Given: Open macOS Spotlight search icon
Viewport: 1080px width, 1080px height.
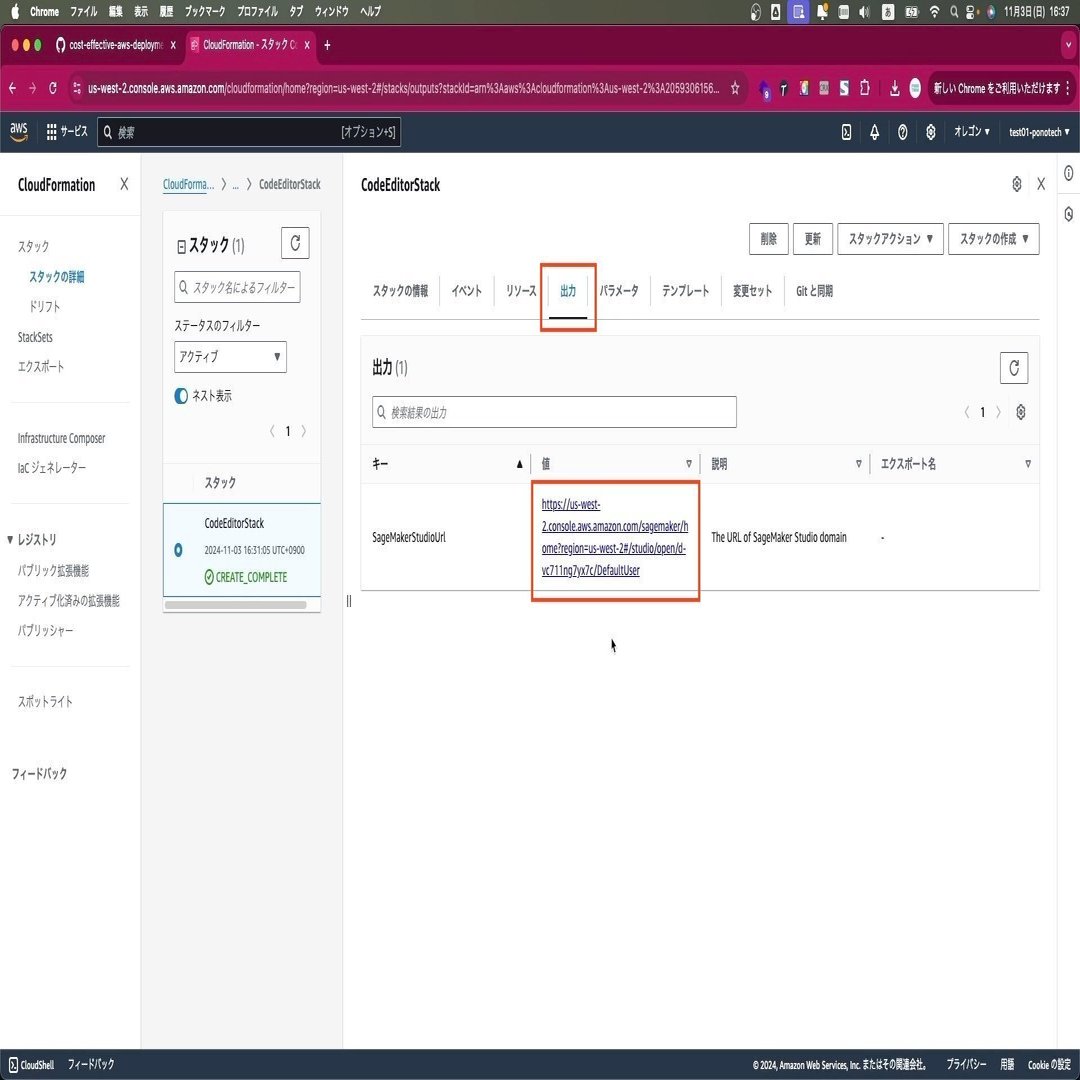Looking at the screenshot, I should pos(954,12).
